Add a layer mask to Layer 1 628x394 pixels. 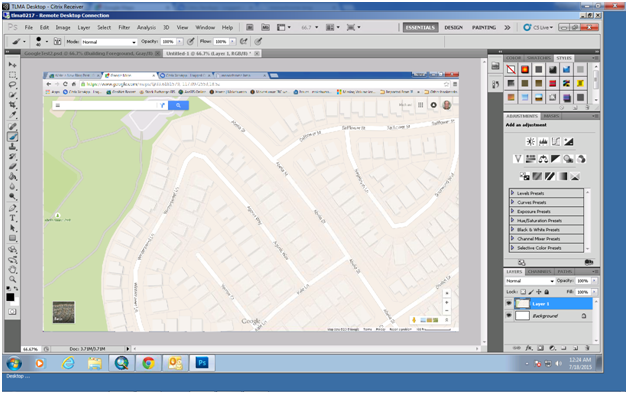(540, 348)
